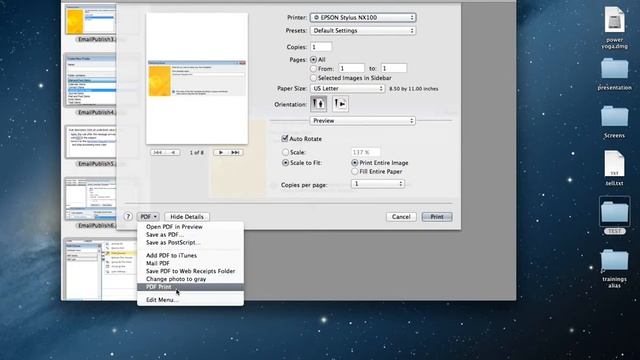Select the TEST desktop folder
Image resolution: width=640 pixels, height=360 pixels.
(x=614, y=216)
